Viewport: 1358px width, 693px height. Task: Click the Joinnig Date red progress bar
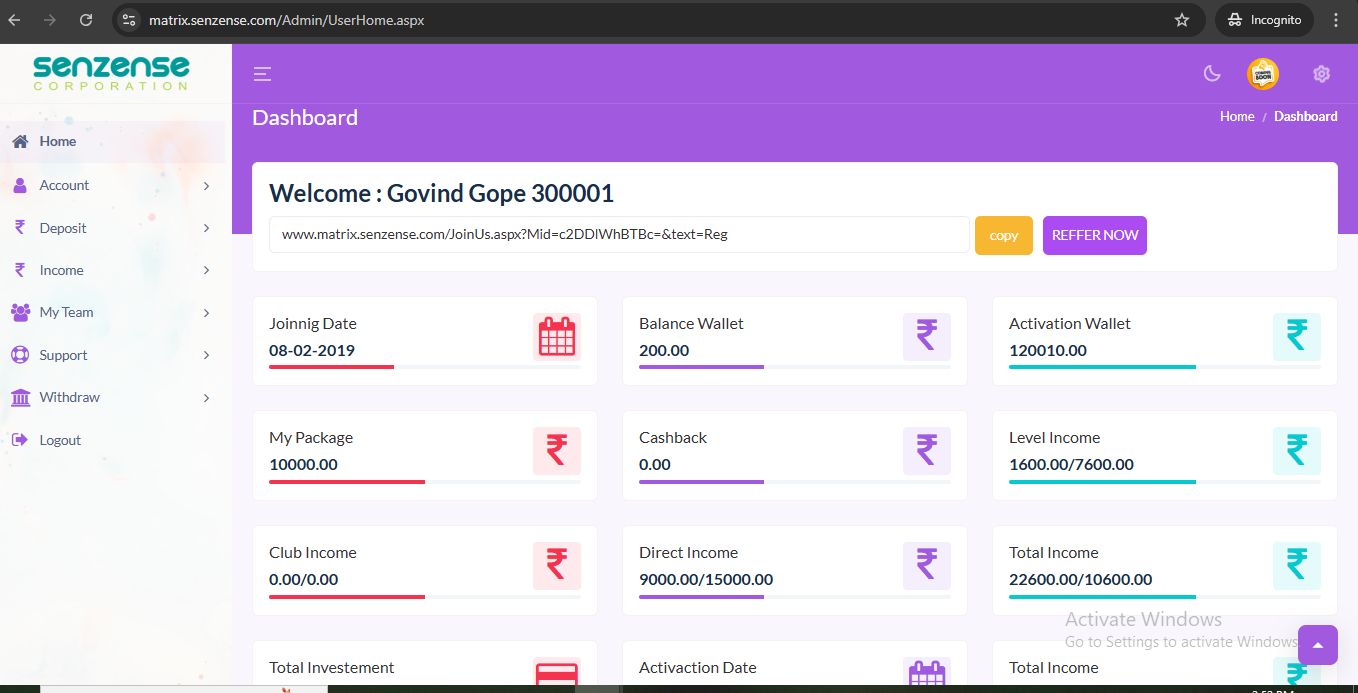331,367
